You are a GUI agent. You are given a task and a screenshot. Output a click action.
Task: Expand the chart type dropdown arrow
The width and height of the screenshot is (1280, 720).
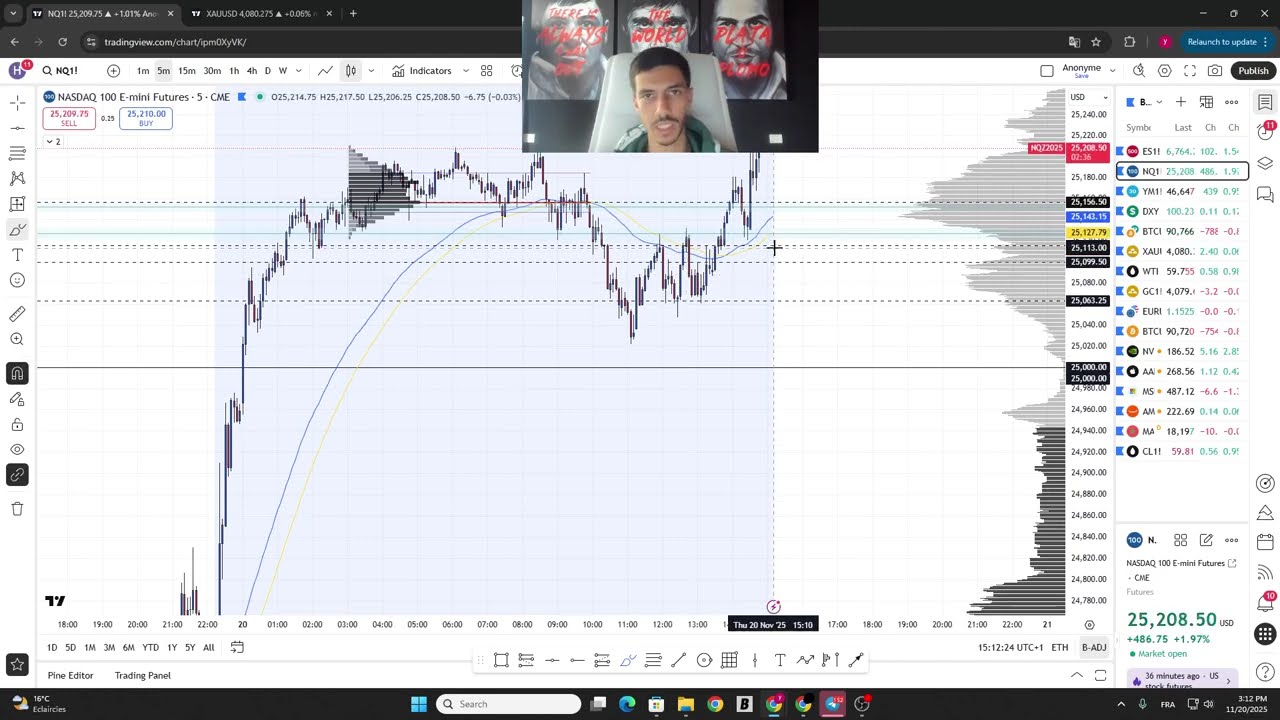(371, 71)
